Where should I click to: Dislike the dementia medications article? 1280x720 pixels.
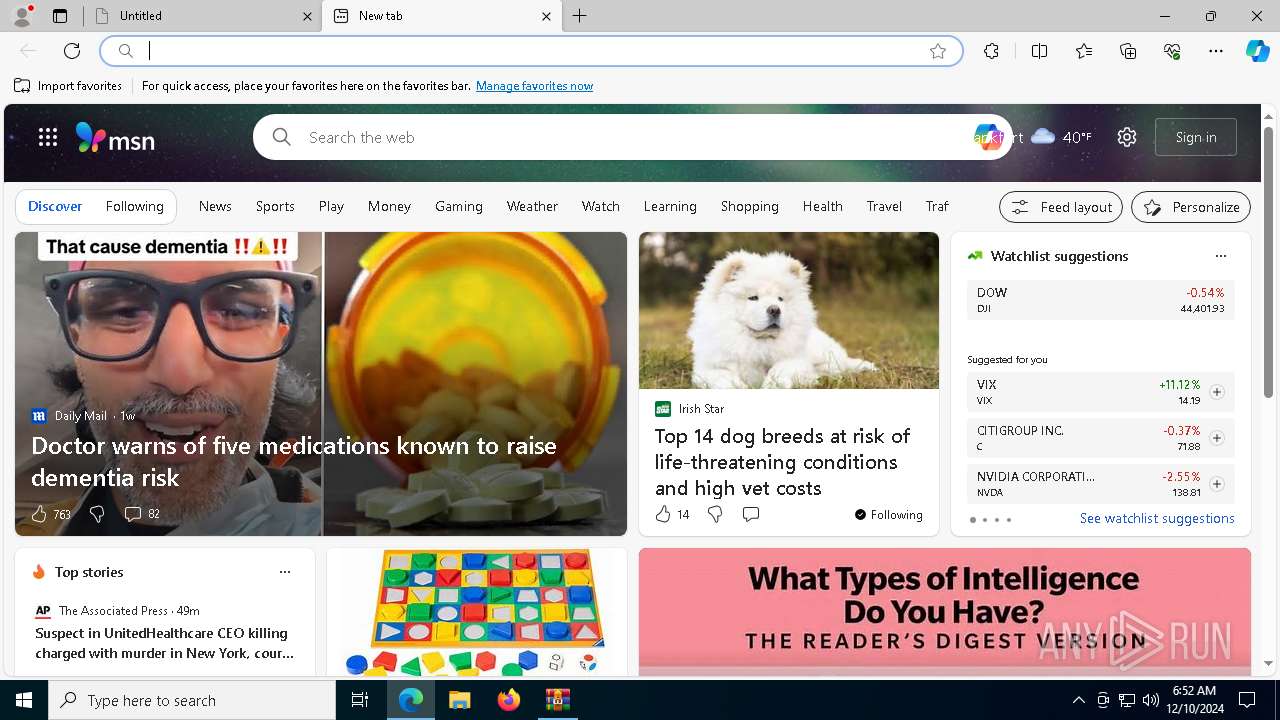(x=97, y=514)
